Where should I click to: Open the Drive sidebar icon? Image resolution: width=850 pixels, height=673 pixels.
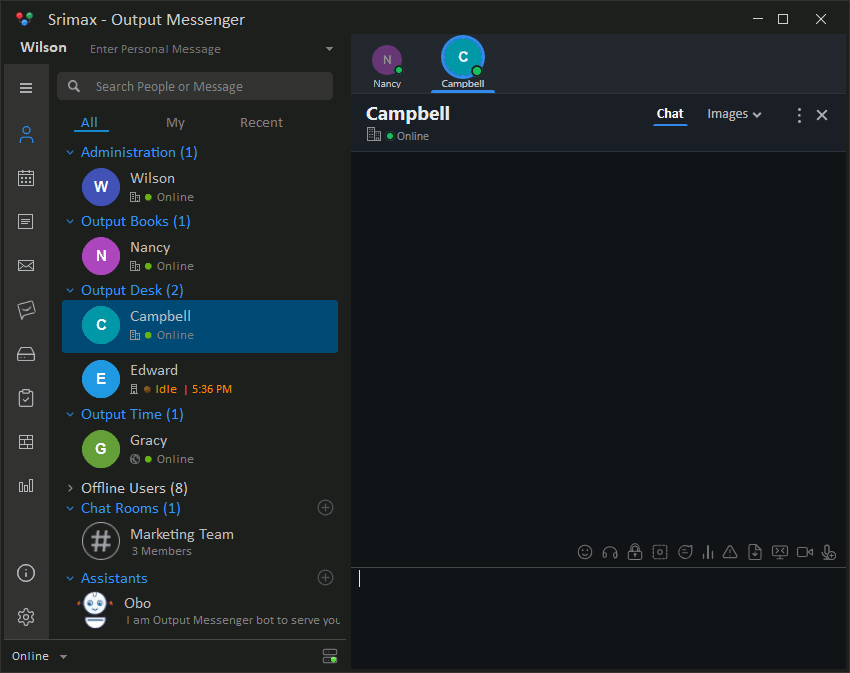pos(25,354)
